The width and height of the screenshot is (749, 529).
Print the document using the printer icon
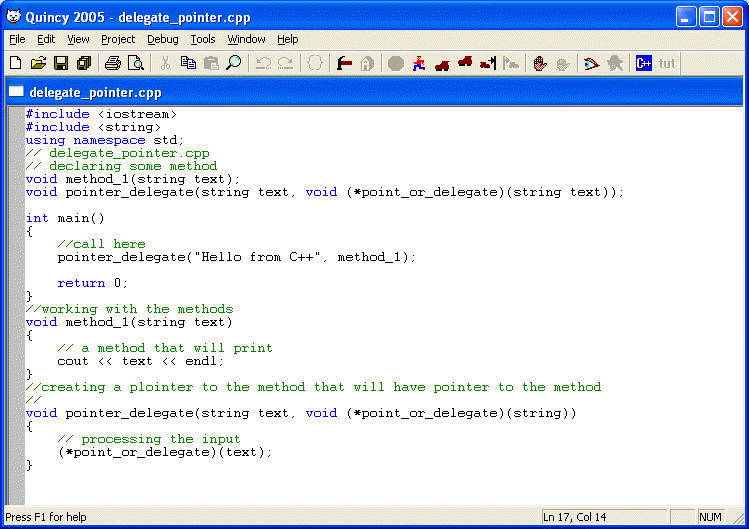click(113, 63)
